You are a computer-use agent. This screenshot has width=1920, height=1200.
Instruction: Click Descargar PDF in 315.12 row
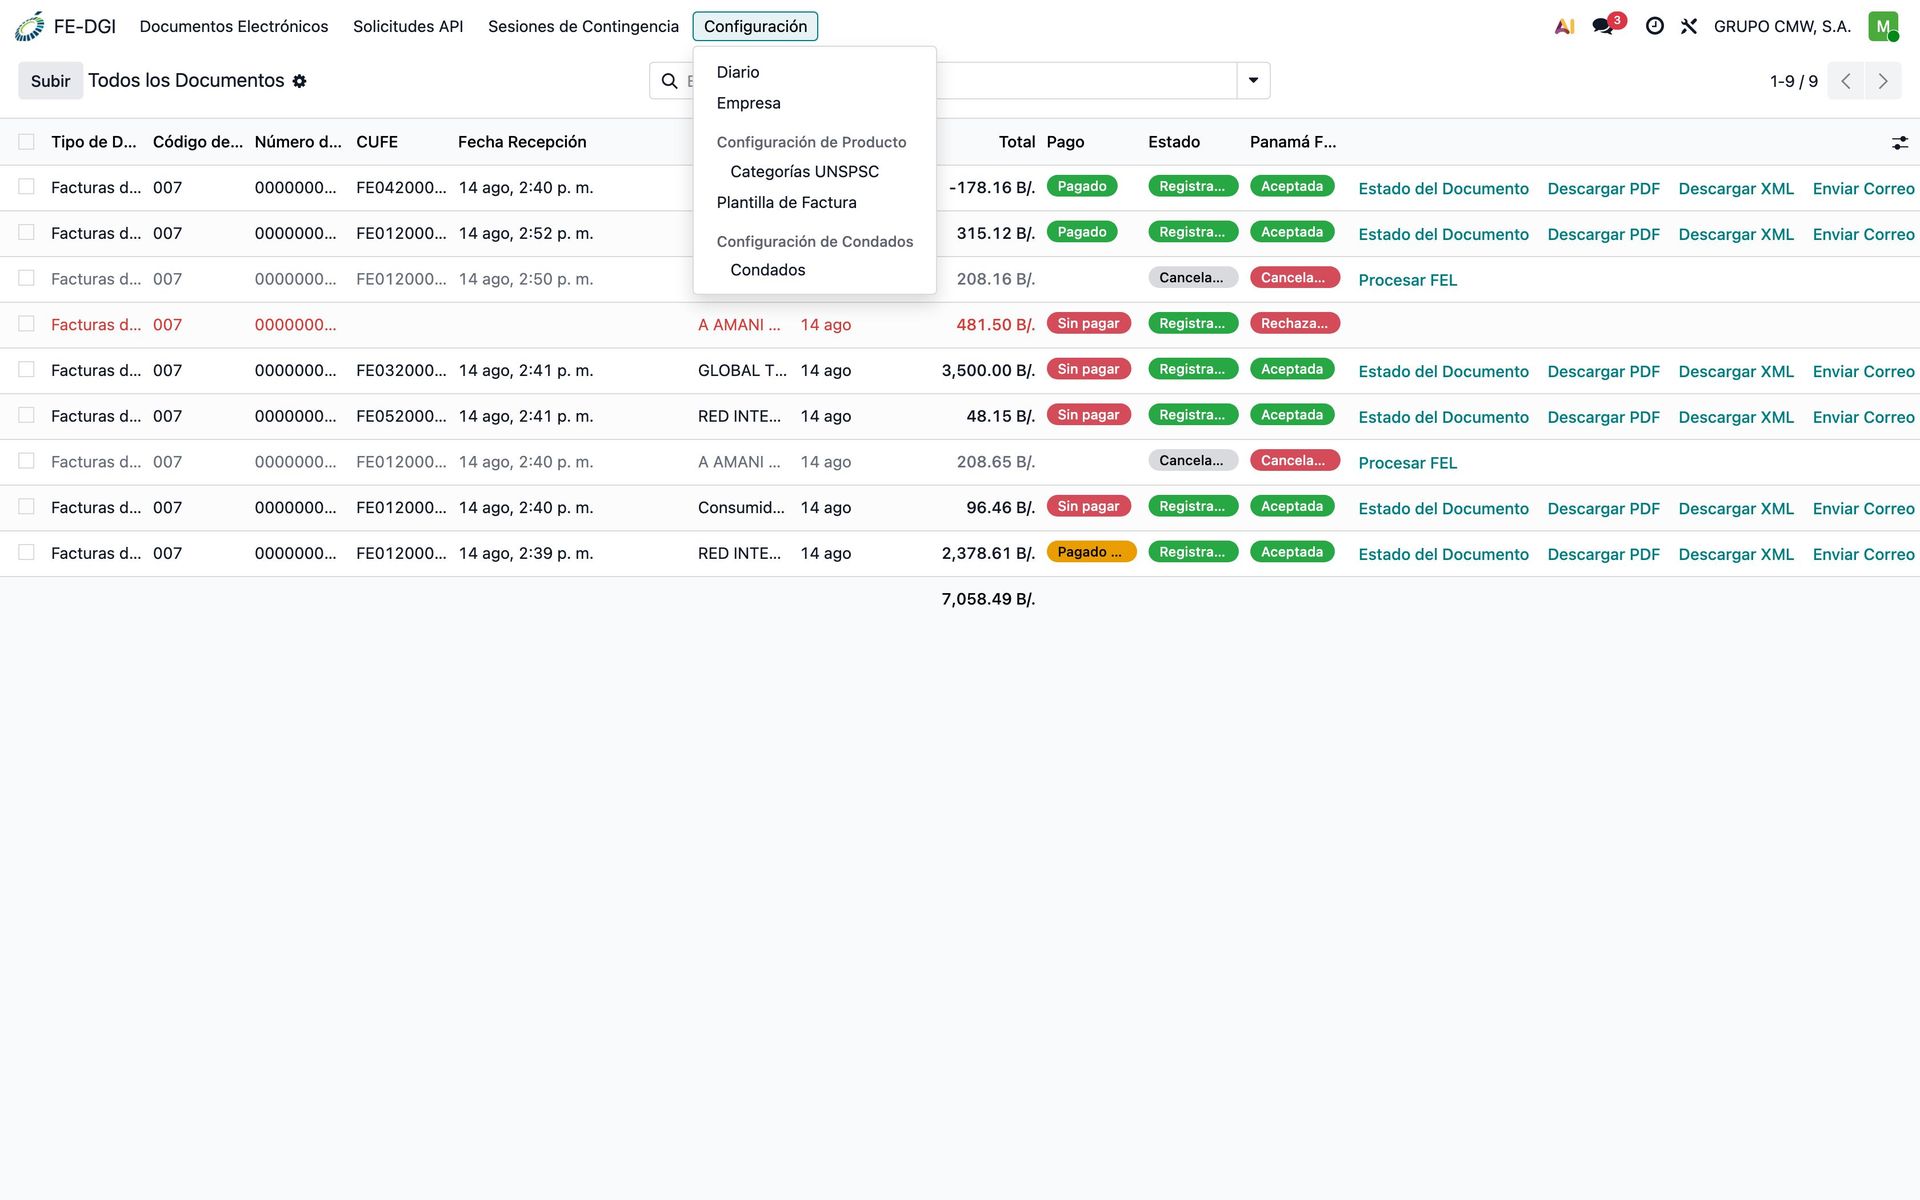[x=1603, y=235]
